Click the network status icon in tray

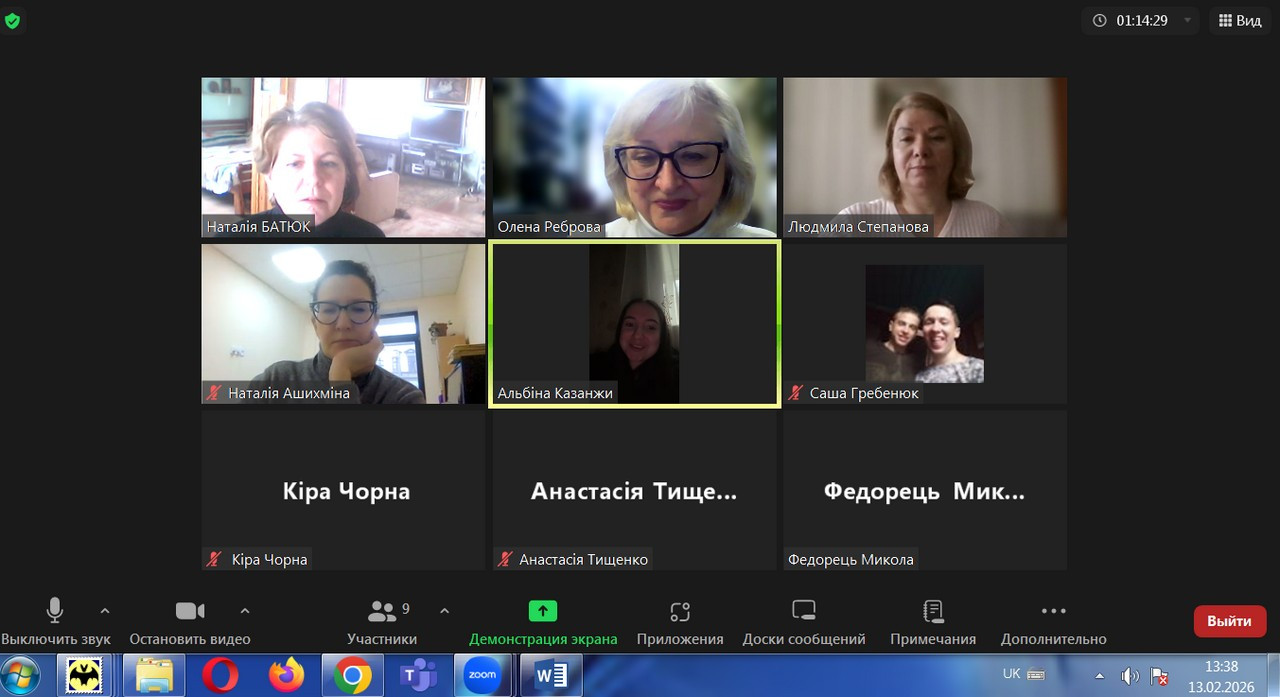click(1160, 676)
